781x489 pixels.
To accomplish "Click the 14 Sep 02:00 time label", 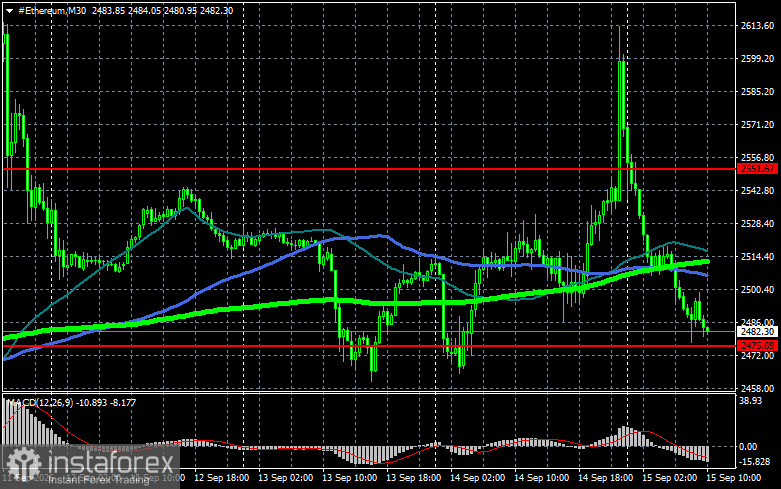I will 477,478.
